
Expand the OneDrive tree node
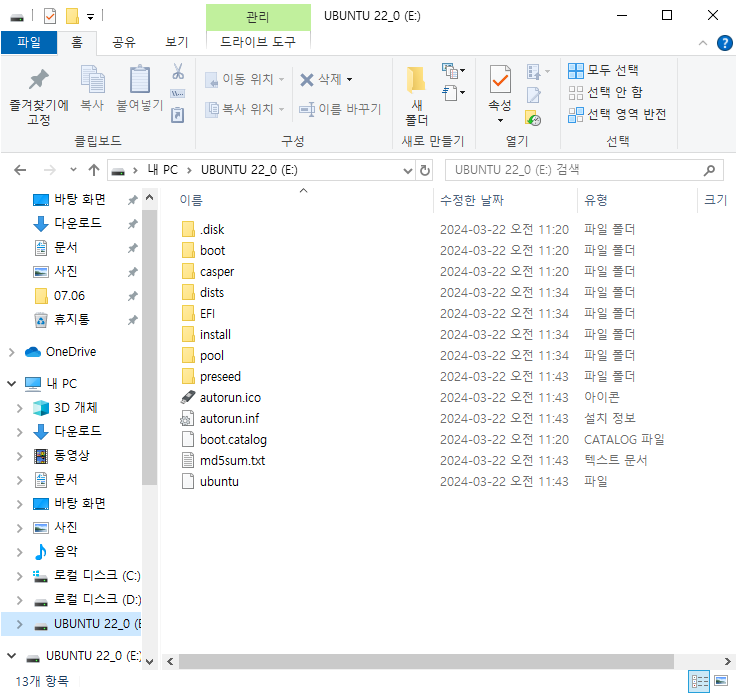click(12, 352)
